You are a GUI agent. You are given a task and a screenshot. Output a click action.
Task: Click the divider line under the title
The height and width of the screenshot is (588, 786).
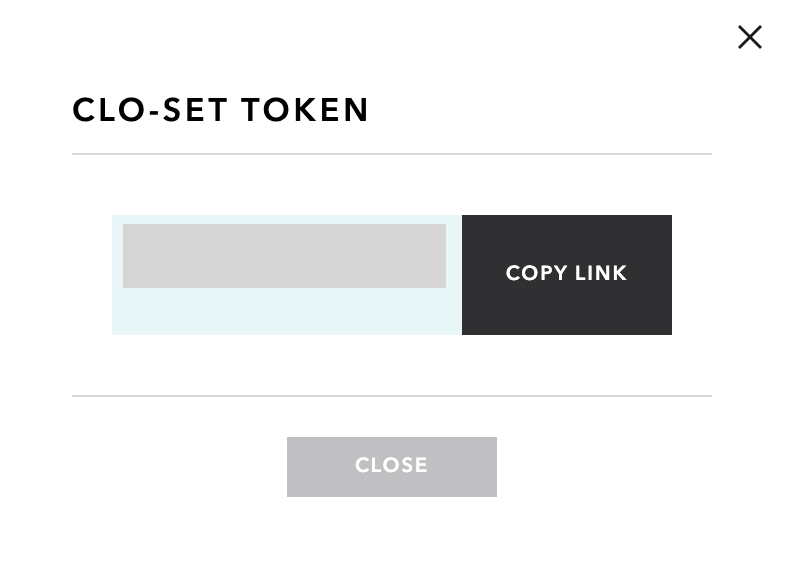(x=391, y=154)
